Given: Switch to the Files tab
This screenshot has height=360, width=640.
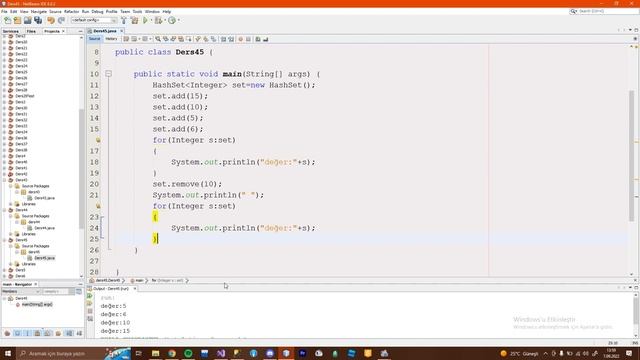Looking at the screenshot, I should coord(31,31).
